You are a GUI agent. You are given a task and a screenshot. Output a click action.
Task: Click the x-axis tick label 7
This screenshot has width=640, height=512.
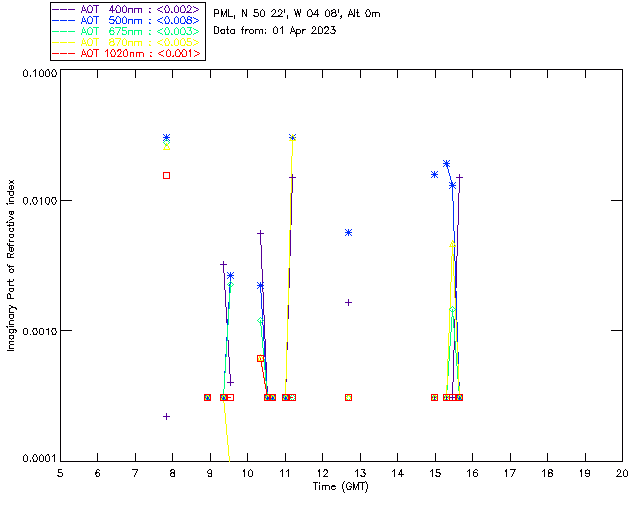point(135,473)
